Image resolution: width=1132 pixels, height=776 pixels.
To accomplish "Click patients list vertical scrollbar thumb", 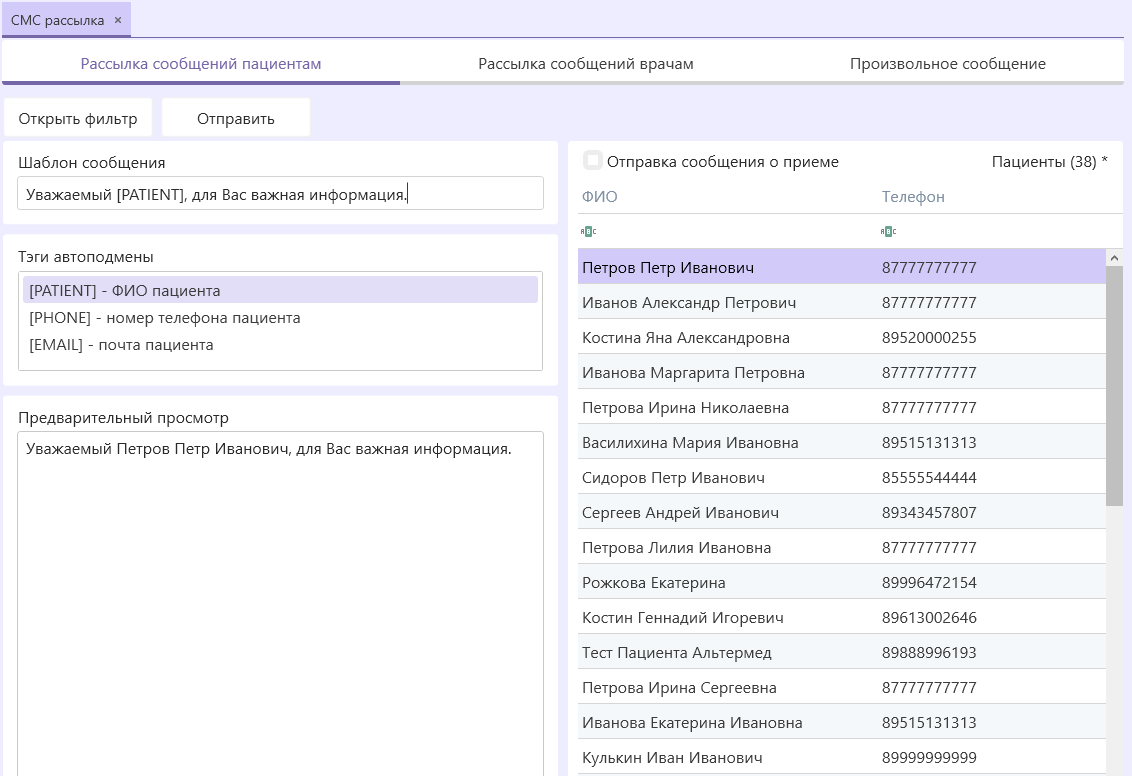I will (1114, 386).
